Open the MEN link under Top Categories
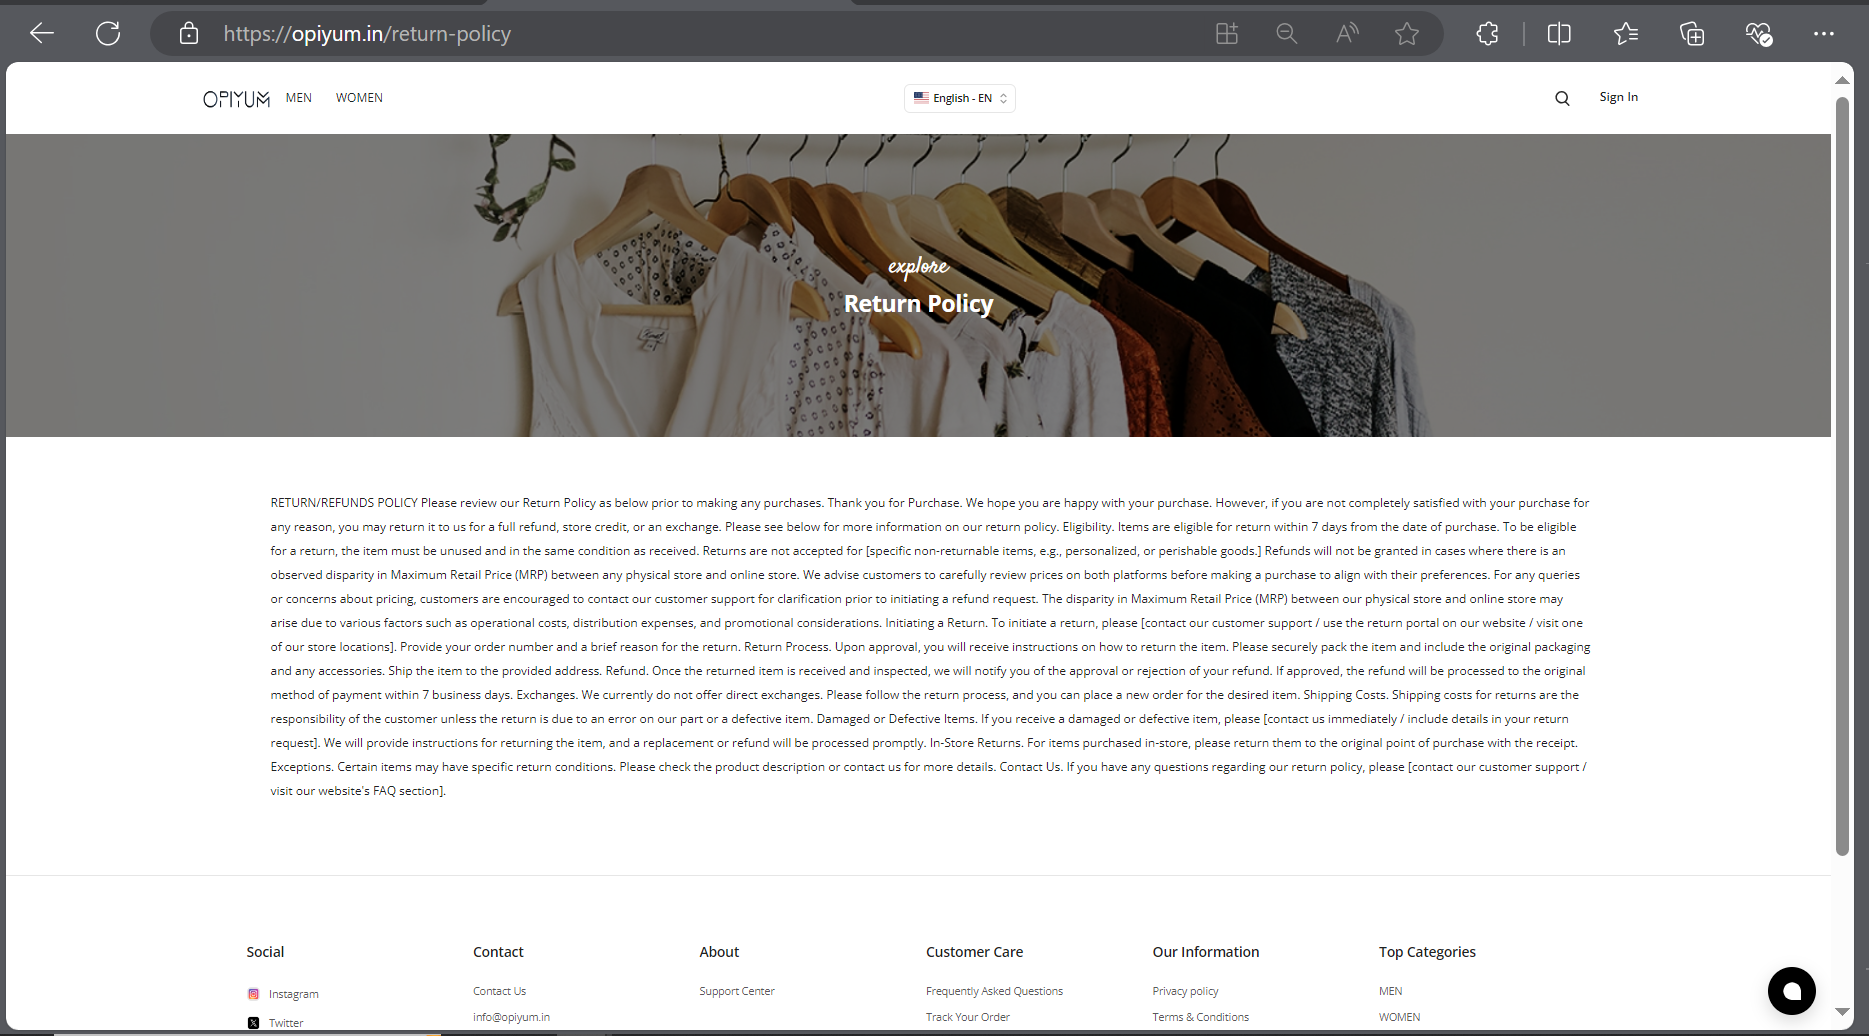1869x1036 pixels. pos(1390,991)
